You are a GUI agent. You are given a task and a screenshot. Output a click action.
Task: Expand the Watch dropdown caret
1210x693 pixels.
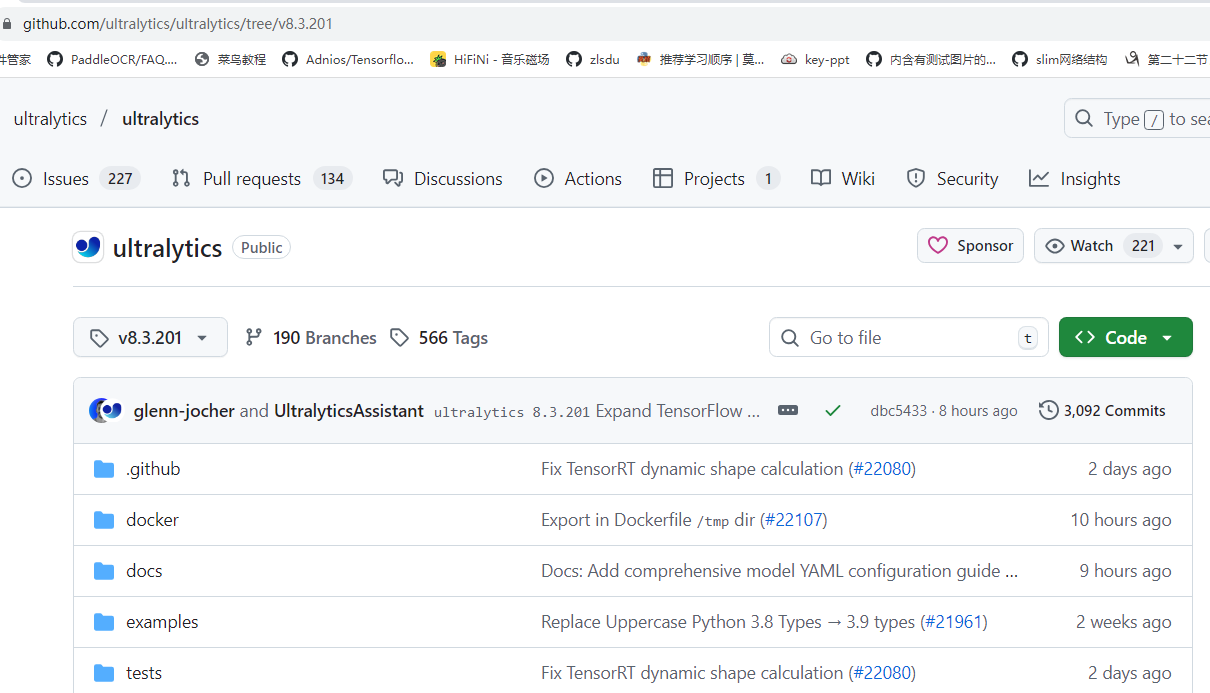[1178, 246]
